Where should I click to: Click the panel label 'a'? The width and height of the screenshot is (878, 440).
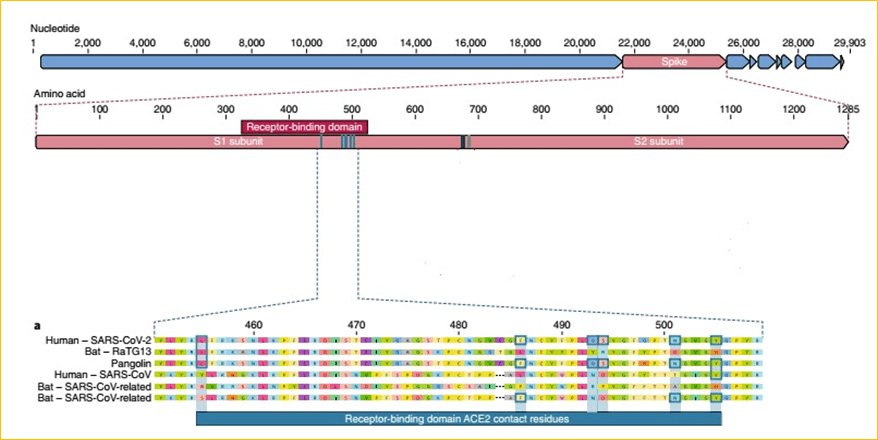click(x=37, y=326)
